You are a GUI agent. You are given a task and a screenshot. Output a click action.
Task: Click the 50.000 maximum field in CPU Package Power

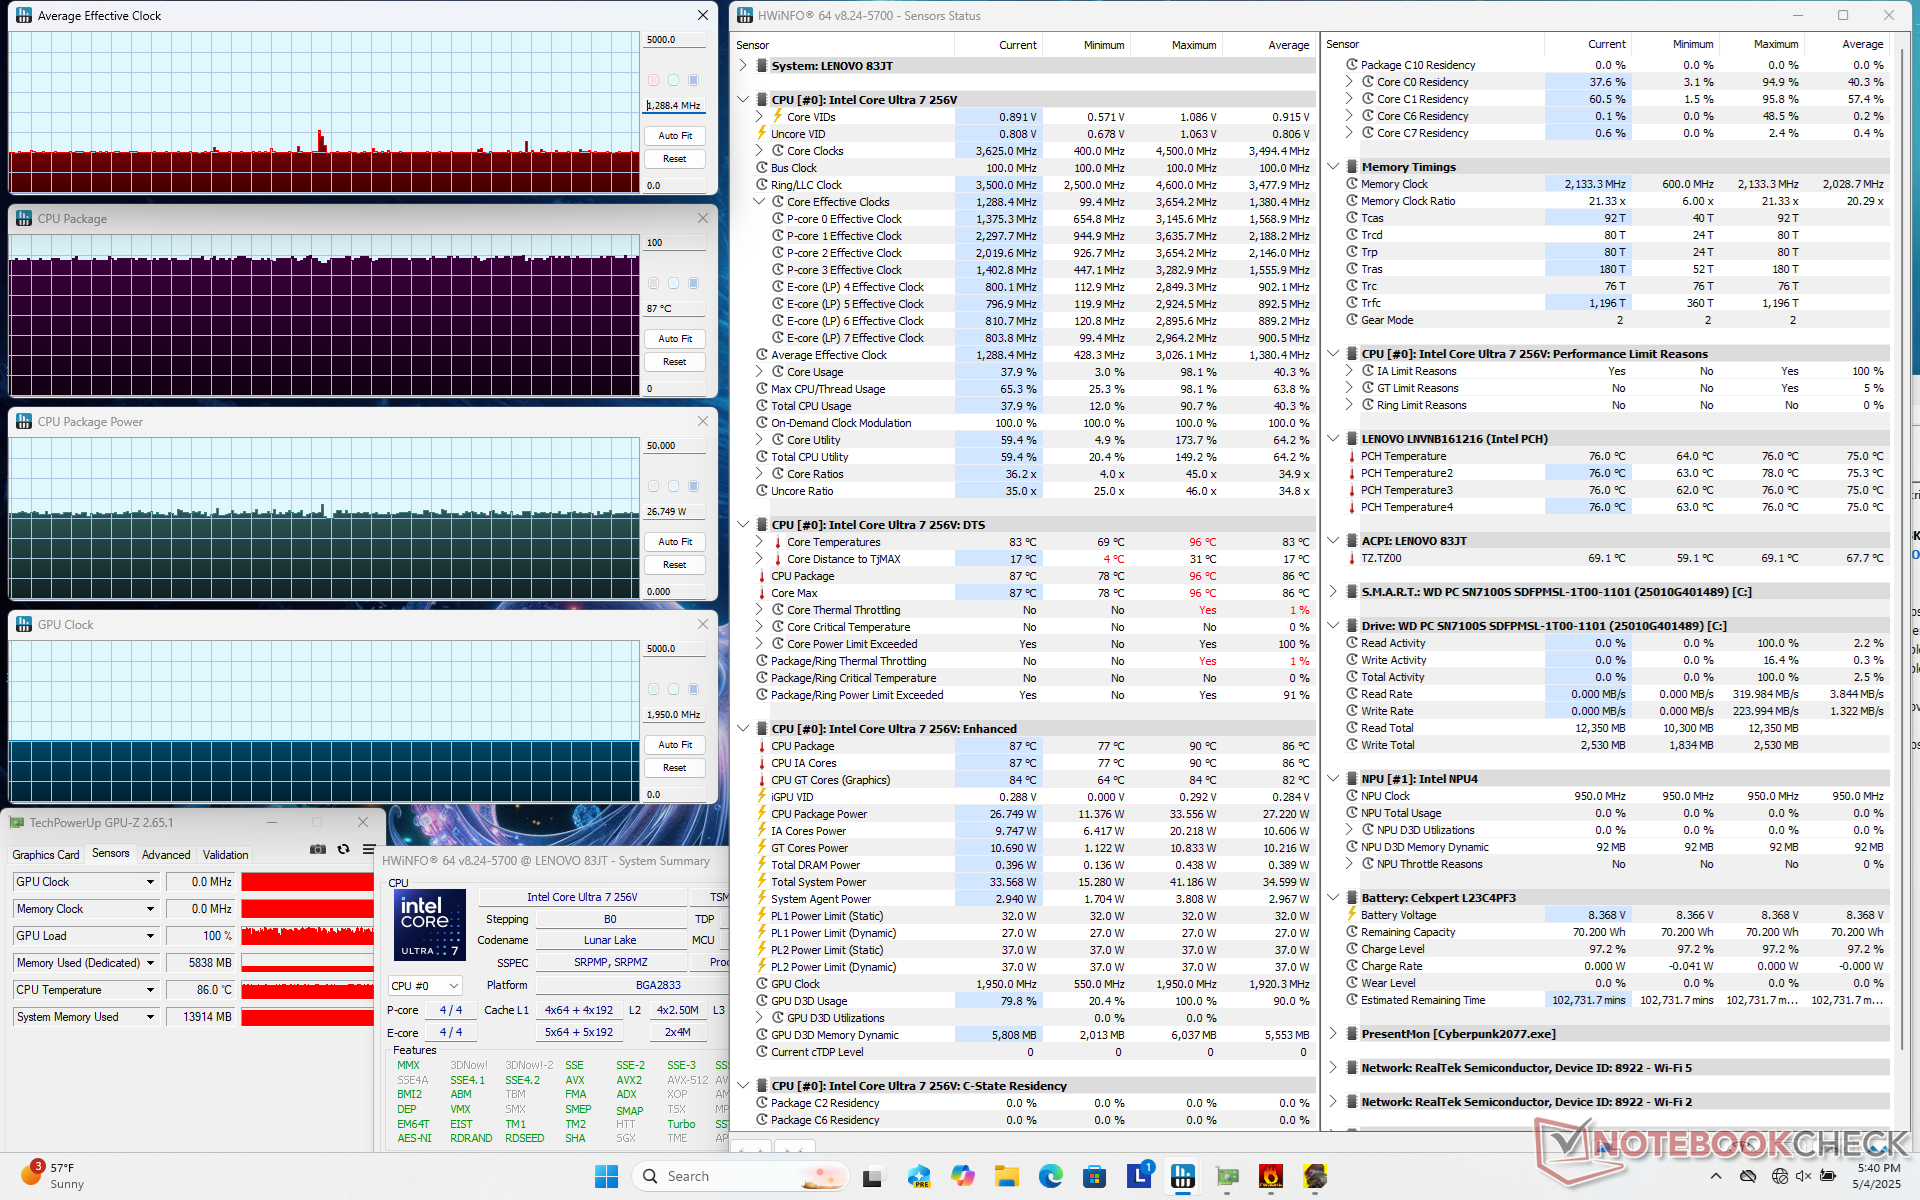point(675,446)
